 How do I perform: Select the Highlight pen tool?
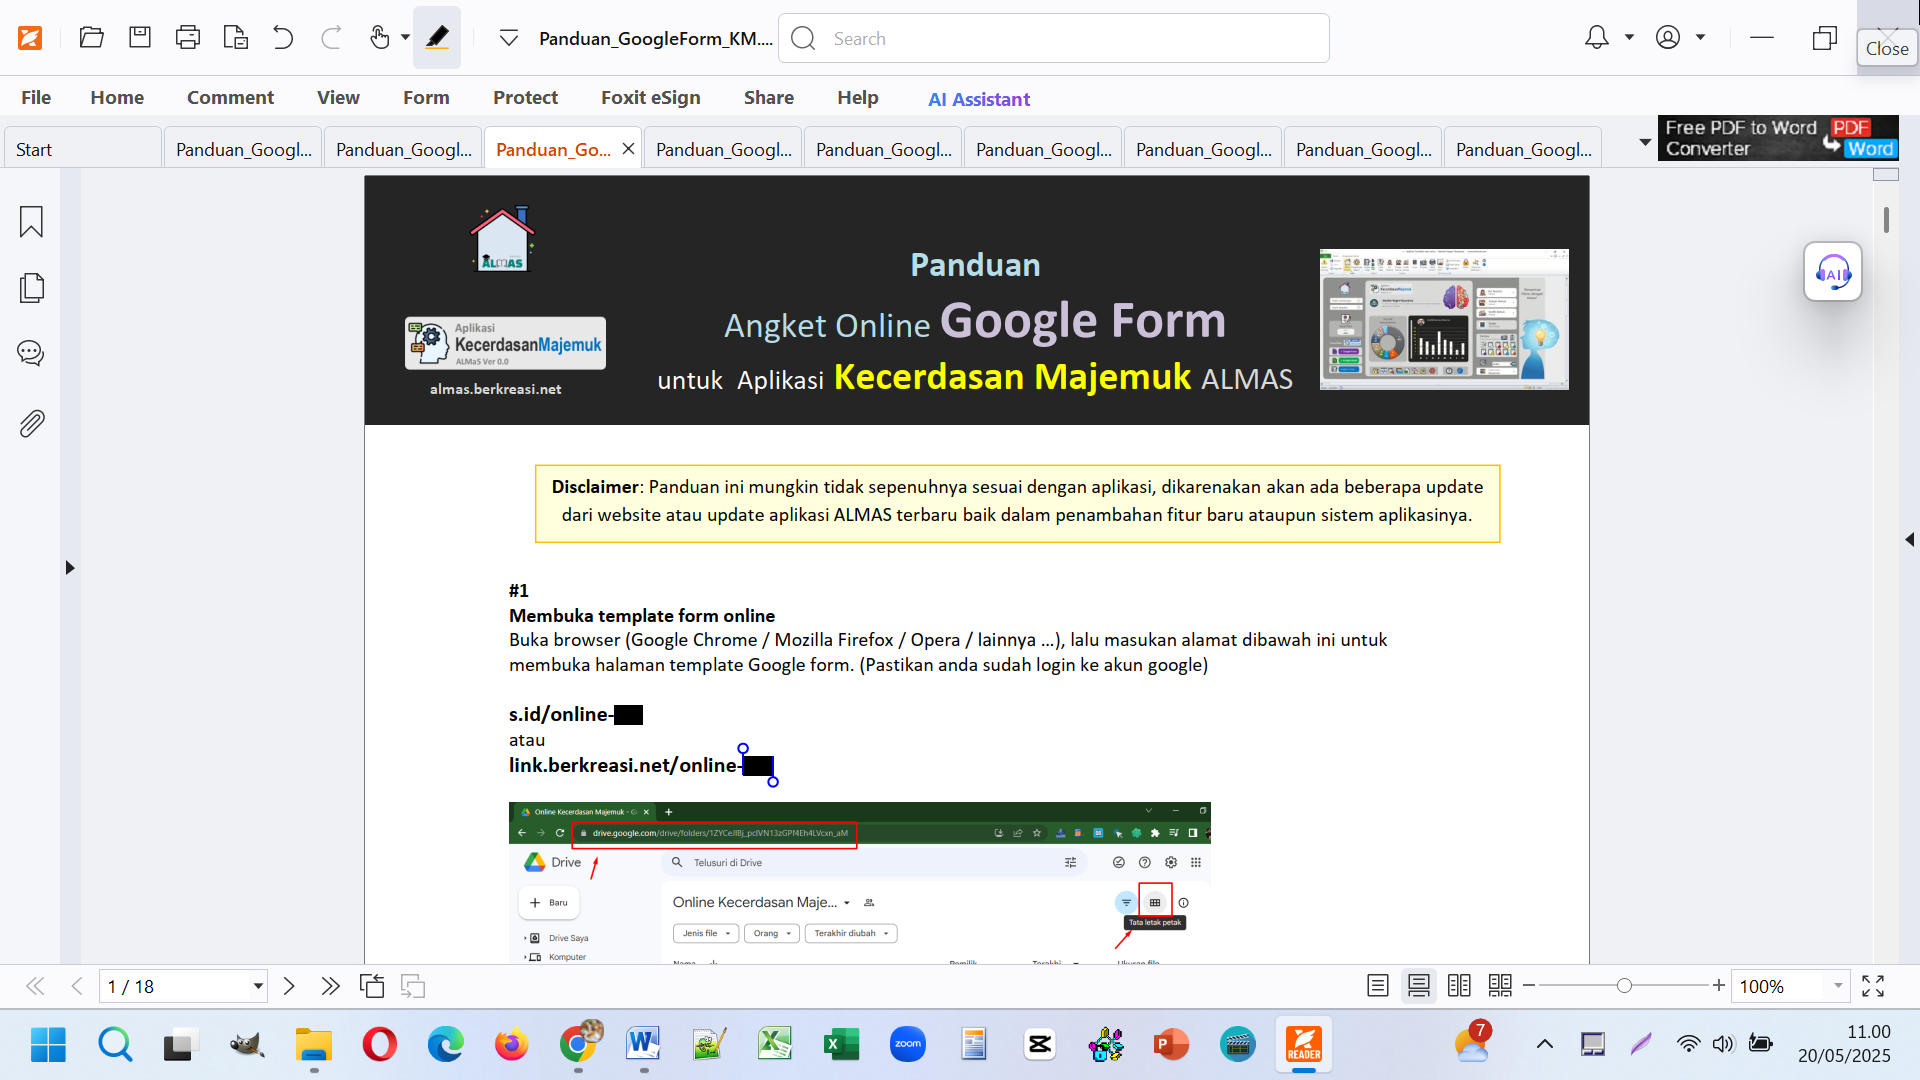pos(437,38)
